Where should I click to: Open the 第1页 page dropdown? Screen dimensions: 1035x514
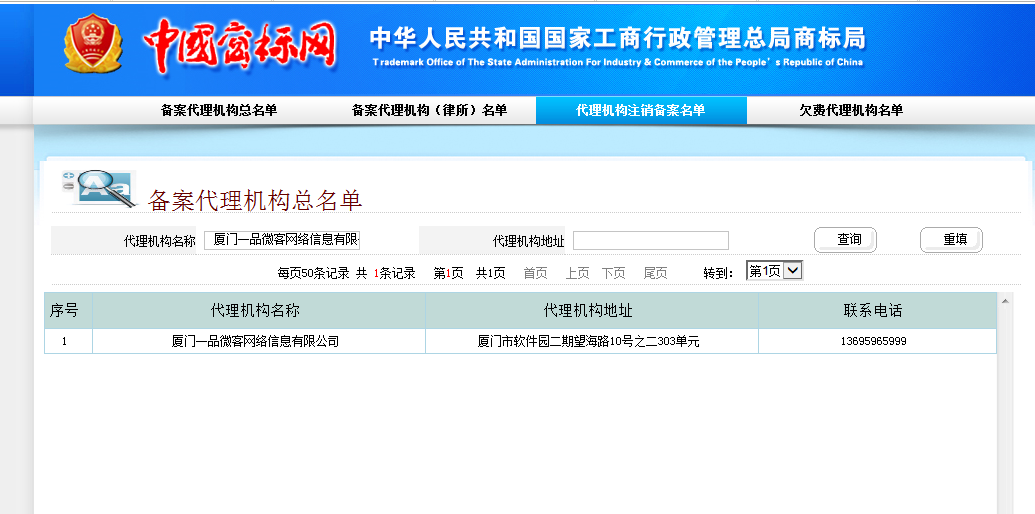point(774,271)
